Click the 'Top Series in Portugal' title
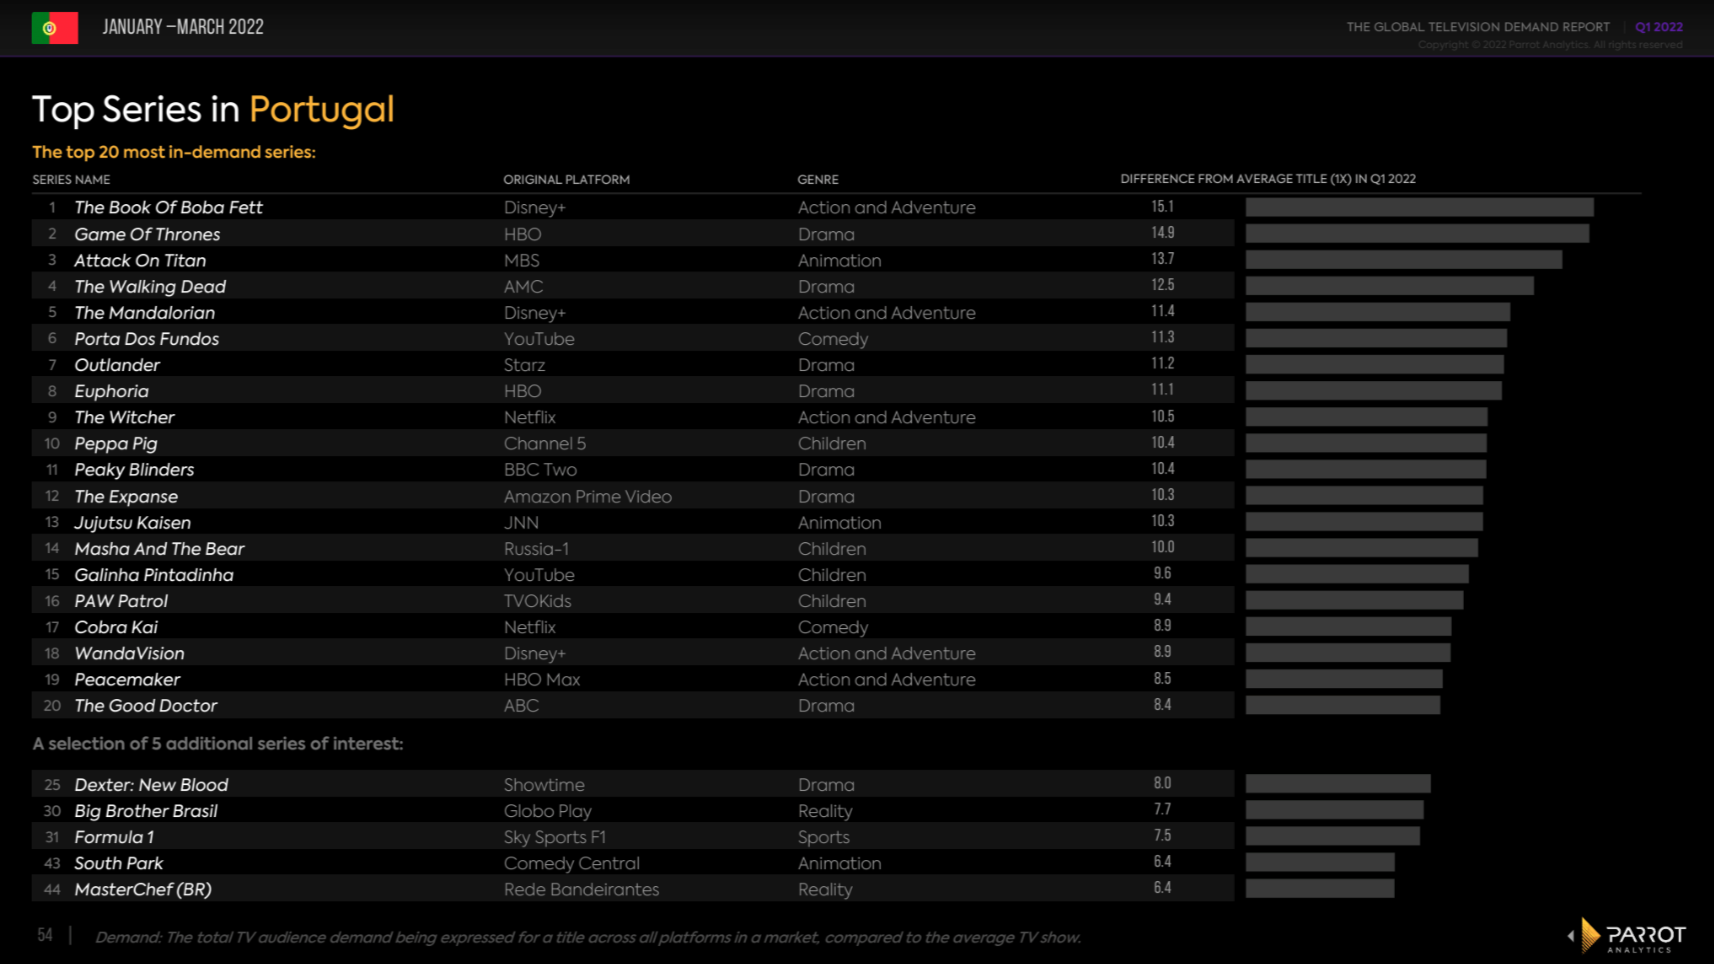The height and width of the screenshot is (964, 1714). click(x=213, y=109)
